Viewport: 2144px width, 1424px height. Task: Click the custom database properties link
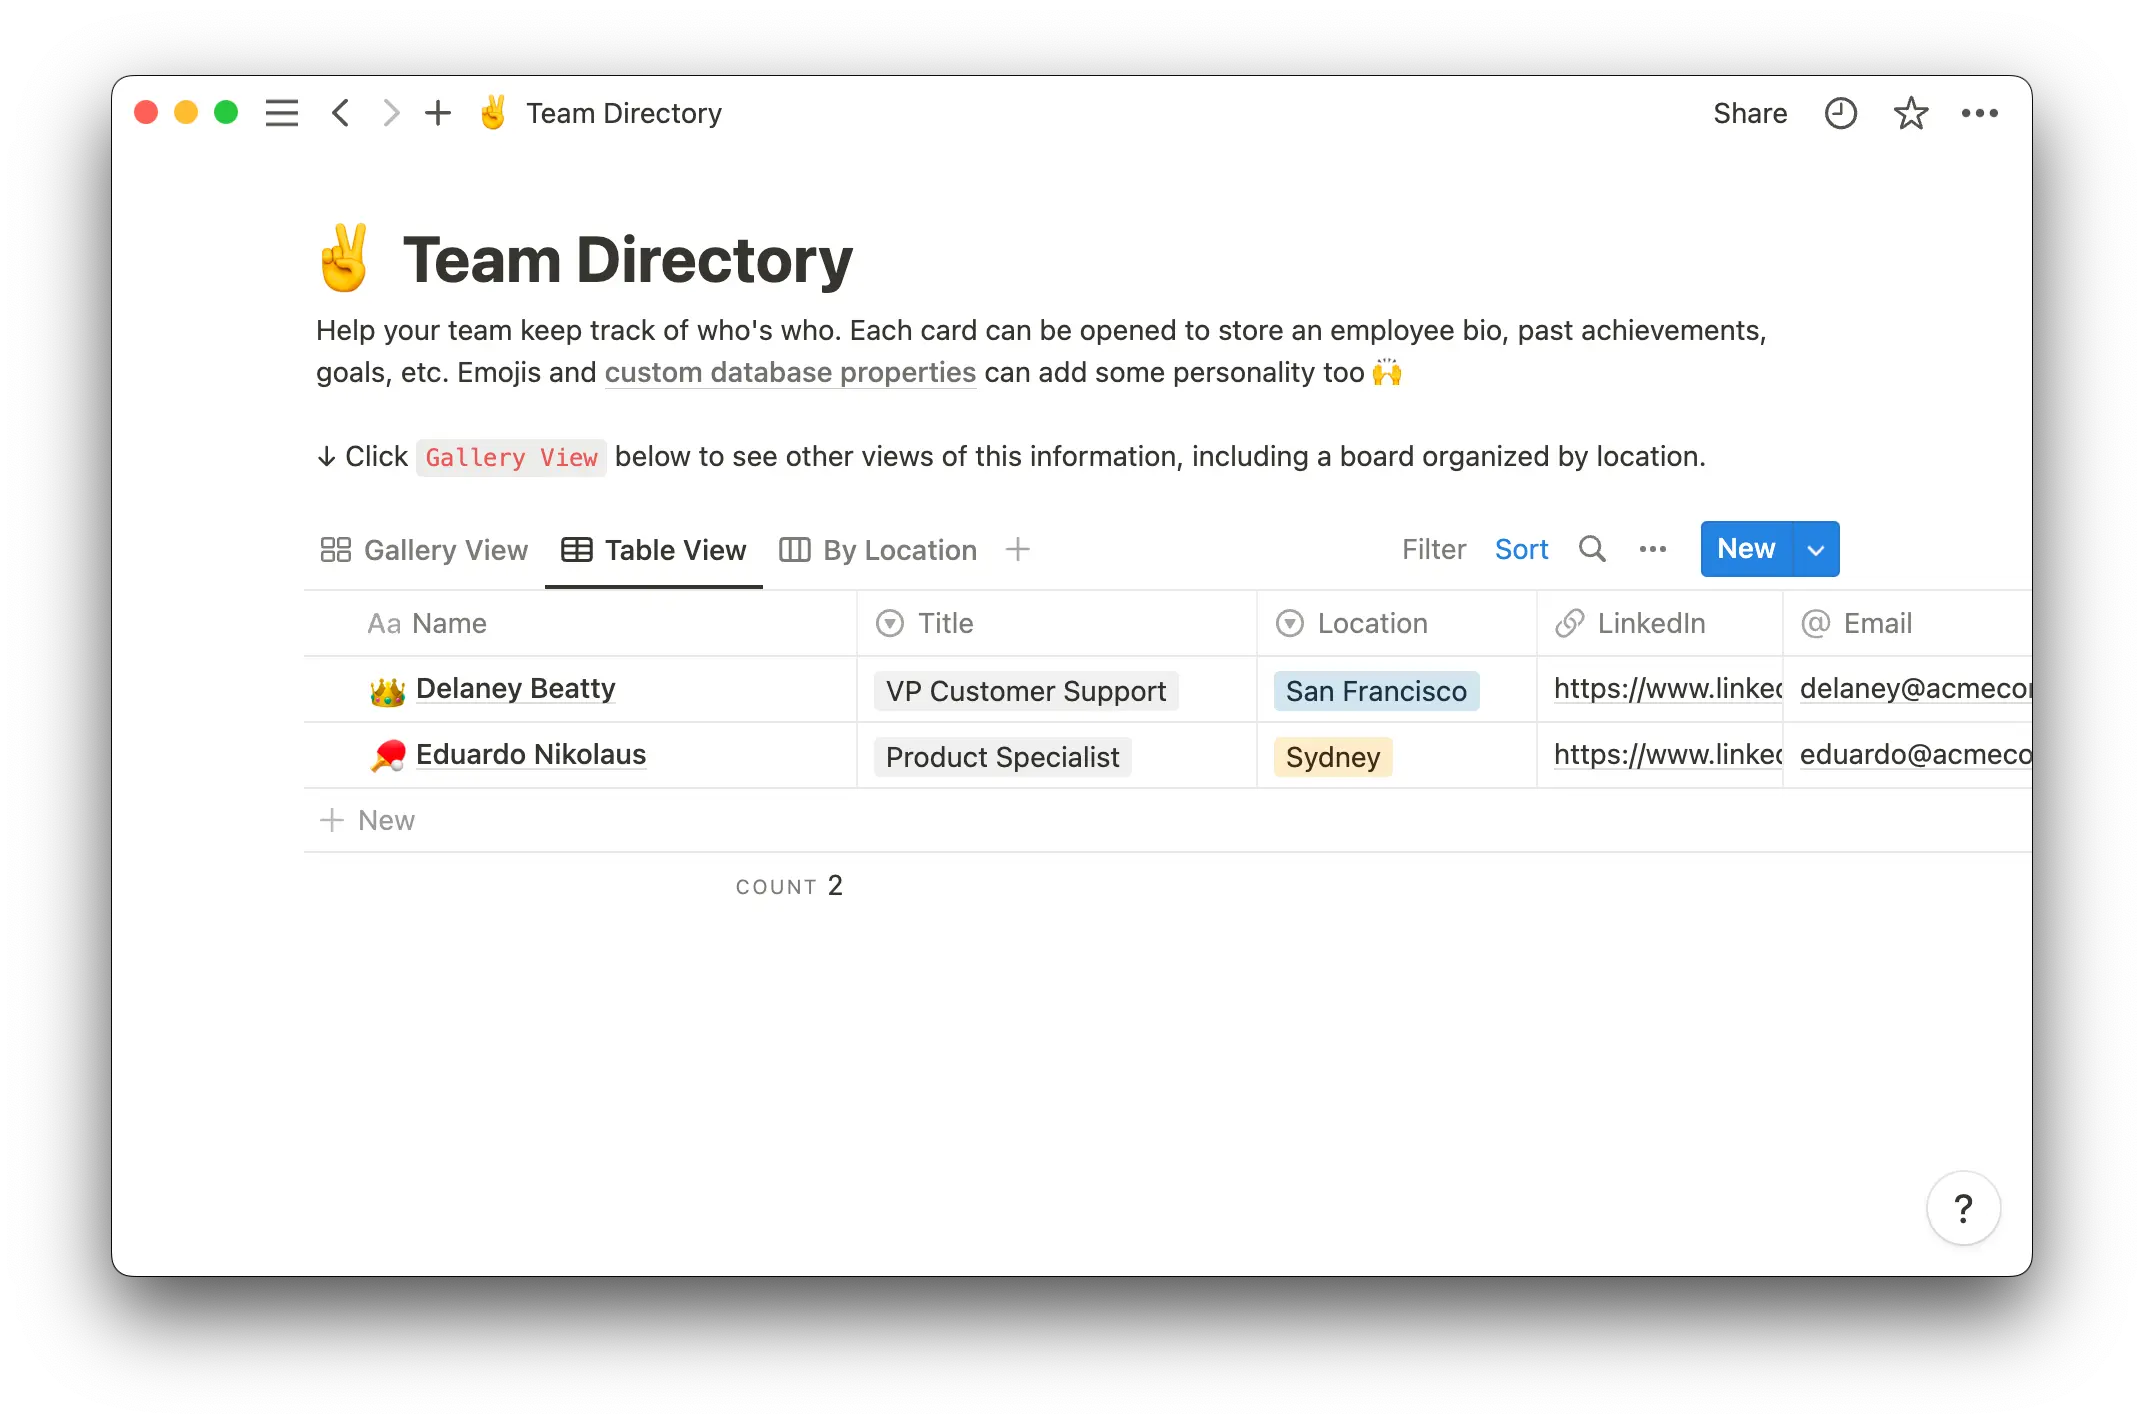(789, 372)
